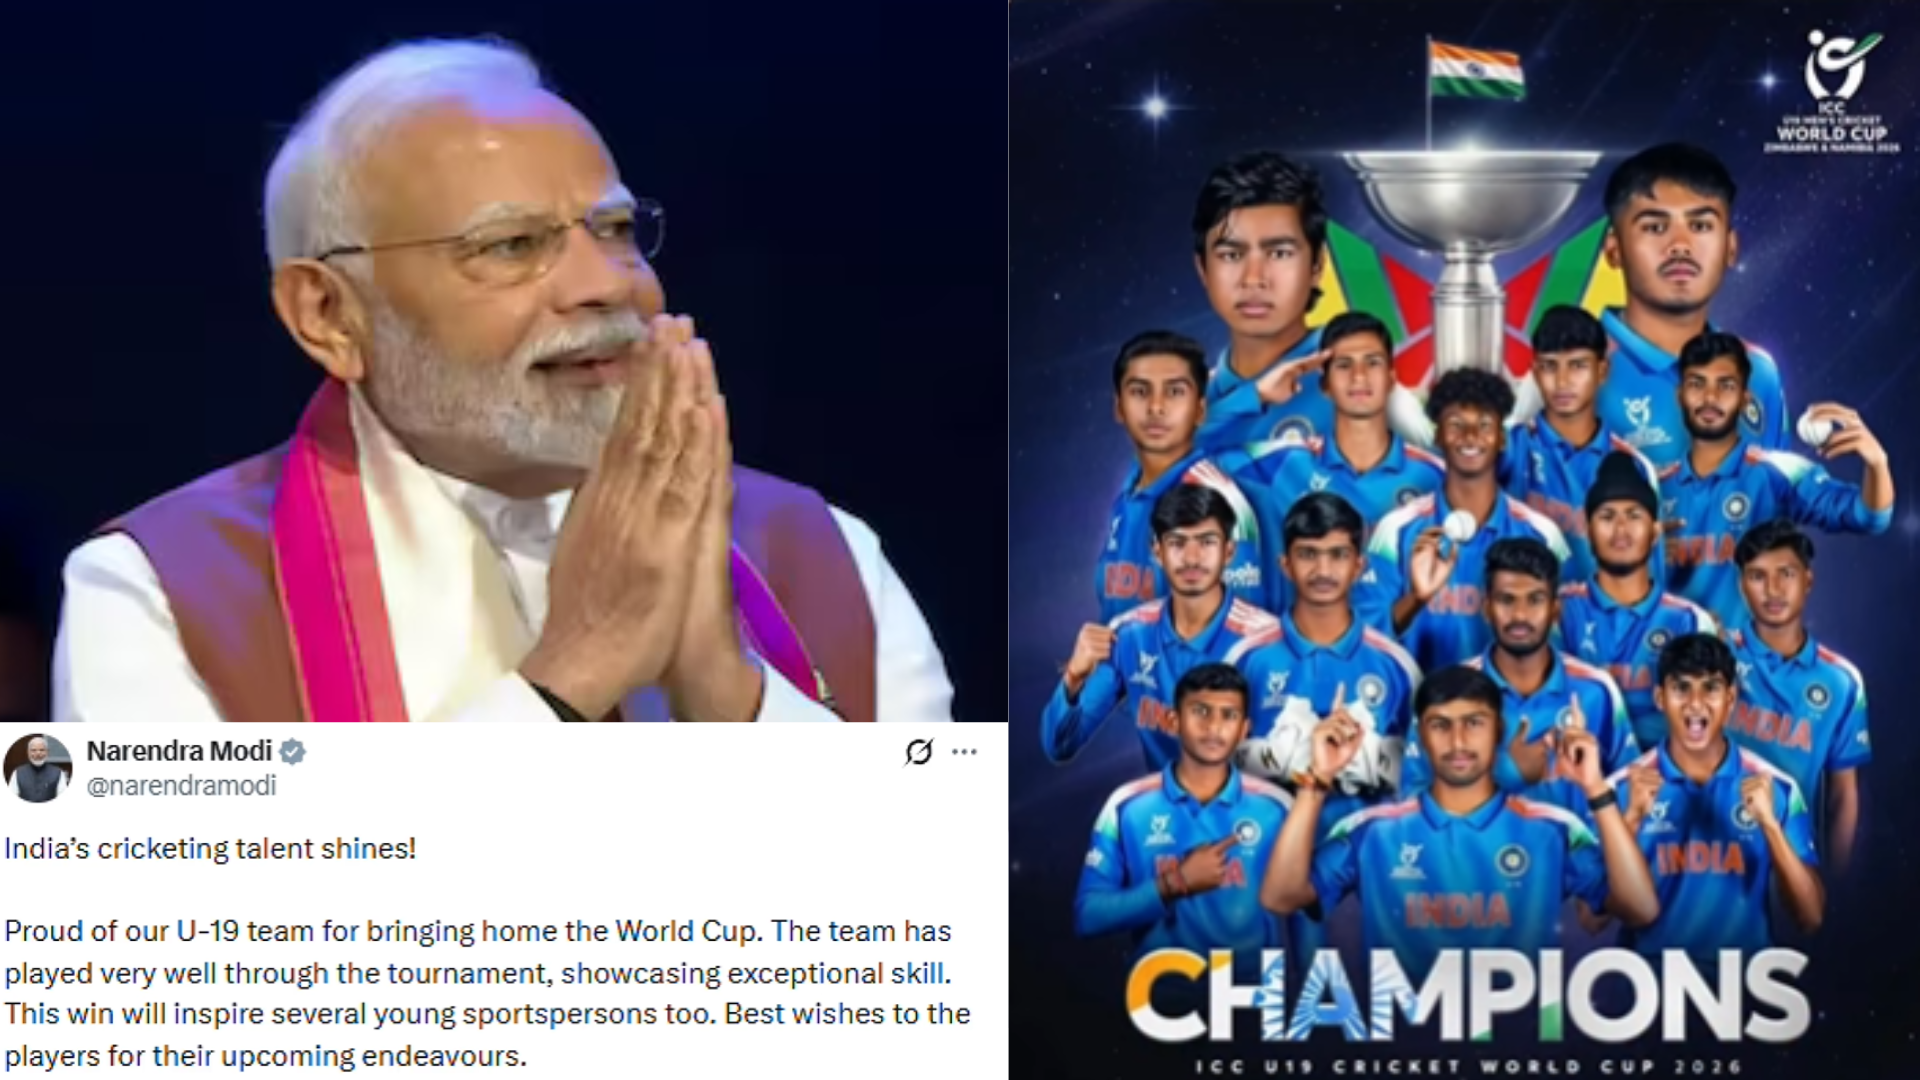This screenshot has height=1080, width=1920.
Task: Click 'India's cricketing talent shines!' line
Action: 210,849
